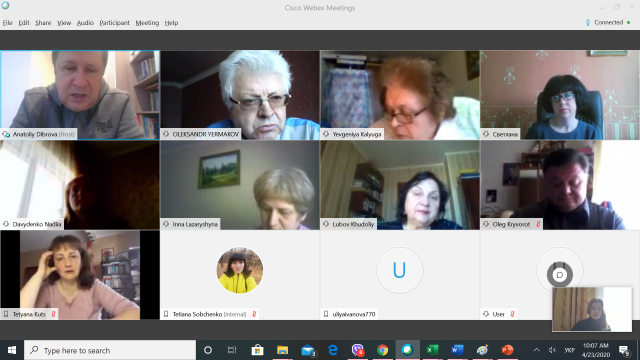
Task: Open the Participant menu
Action: click(114, 23)
